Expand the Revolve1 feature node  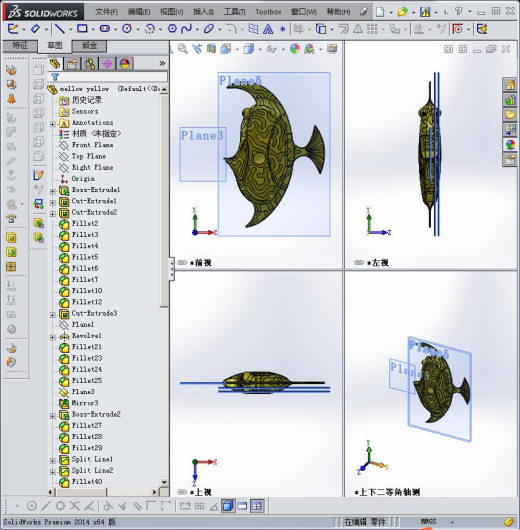click(x=53, y=337)
